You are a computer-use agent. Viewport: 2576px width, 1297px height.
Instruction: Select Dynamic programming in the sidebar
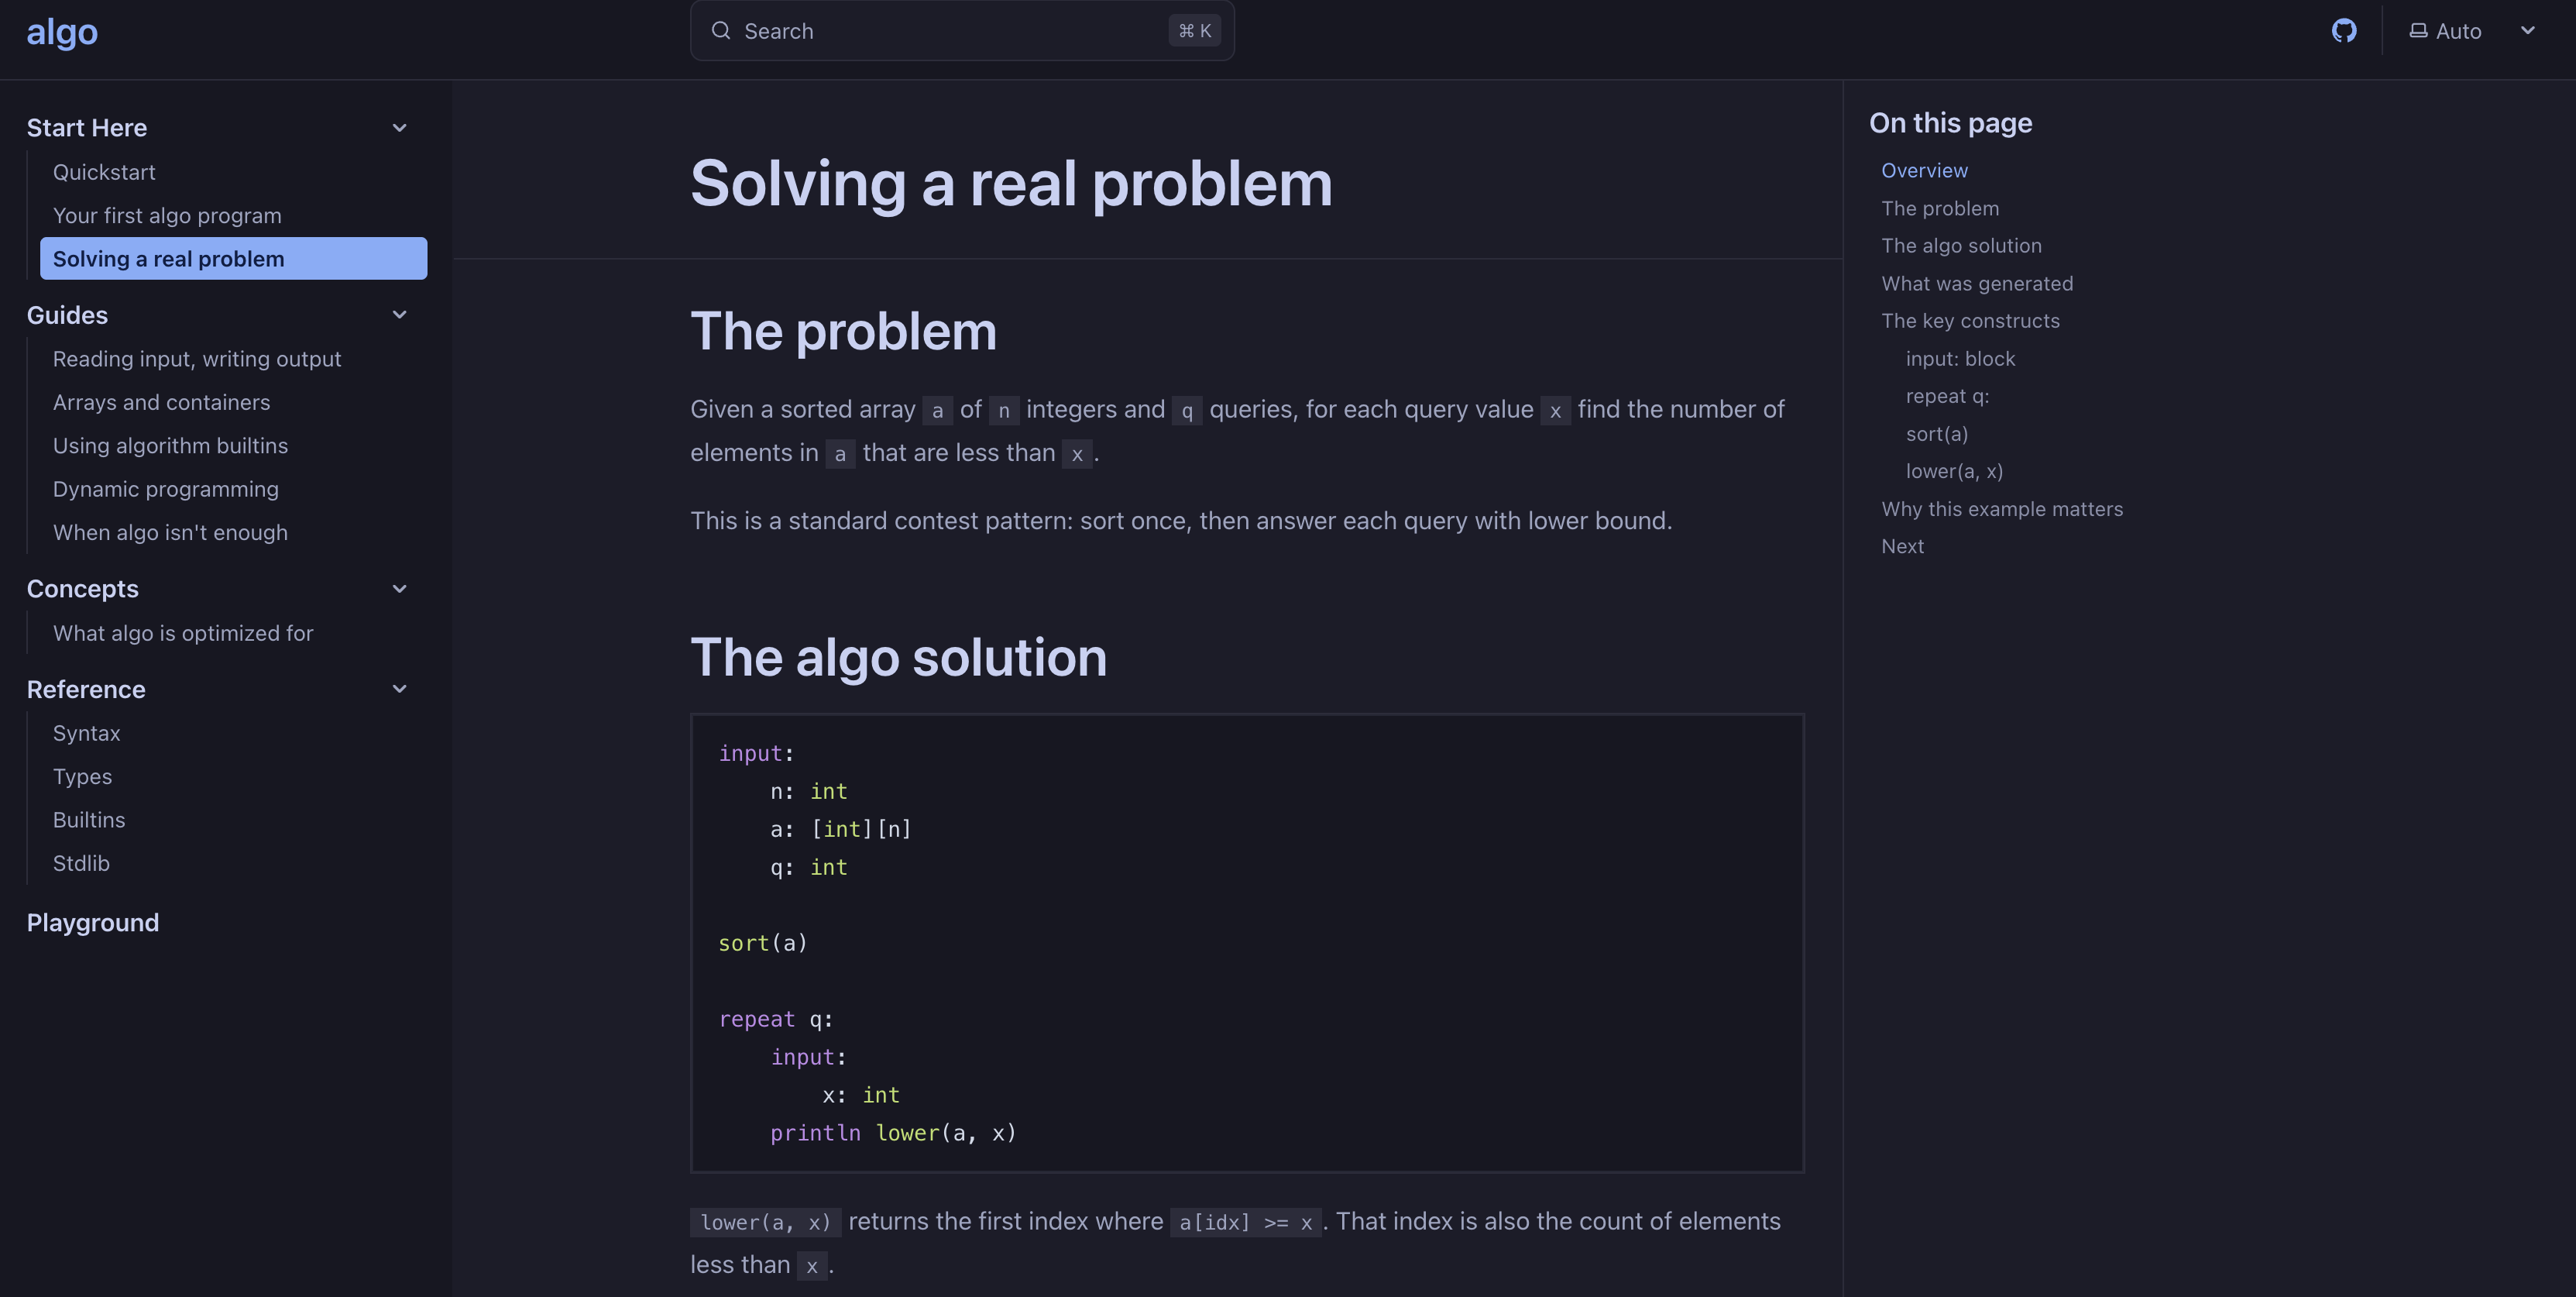(x=166, y=489)
